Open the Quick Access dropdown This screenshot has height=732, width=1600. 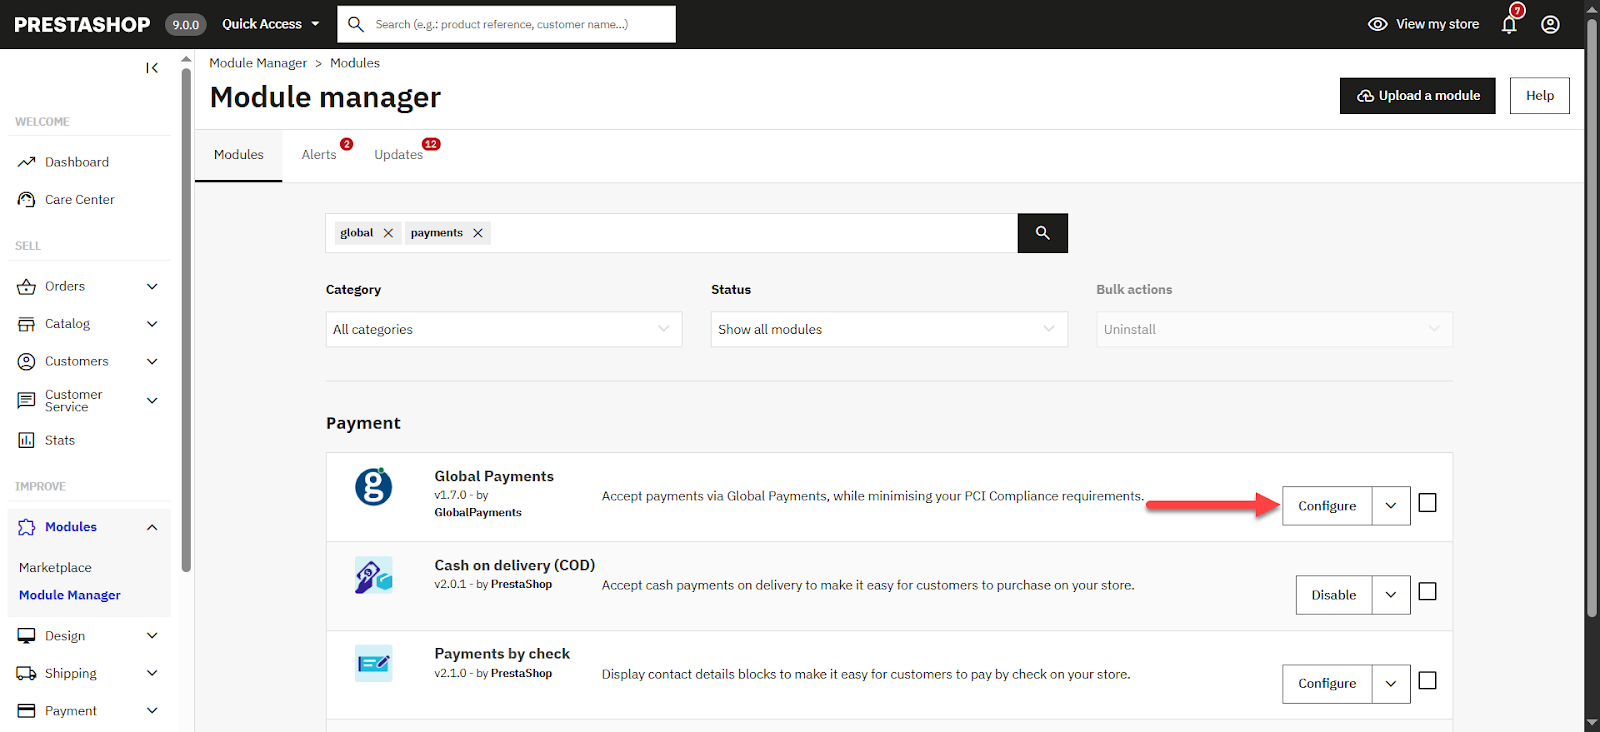click(x=271, y=24)
